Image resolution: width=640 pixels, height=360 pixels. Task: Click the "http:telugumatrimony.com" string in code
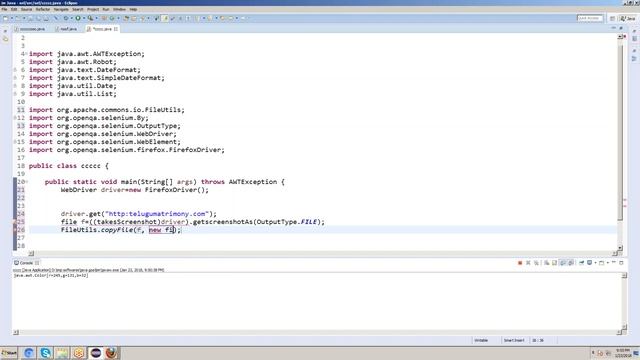tap(157, 214)
